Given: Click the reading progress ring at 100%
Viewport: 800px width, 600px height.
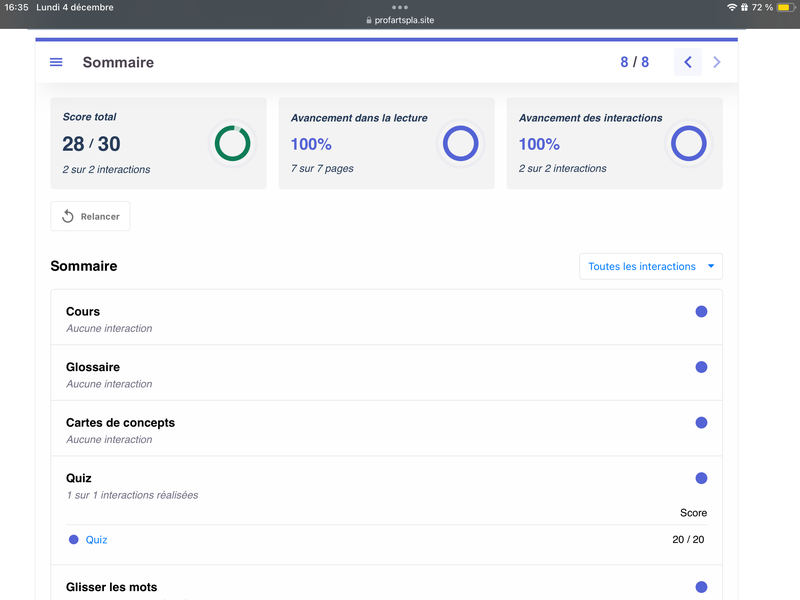Looking at the screenshot, I should pos(460,143).
